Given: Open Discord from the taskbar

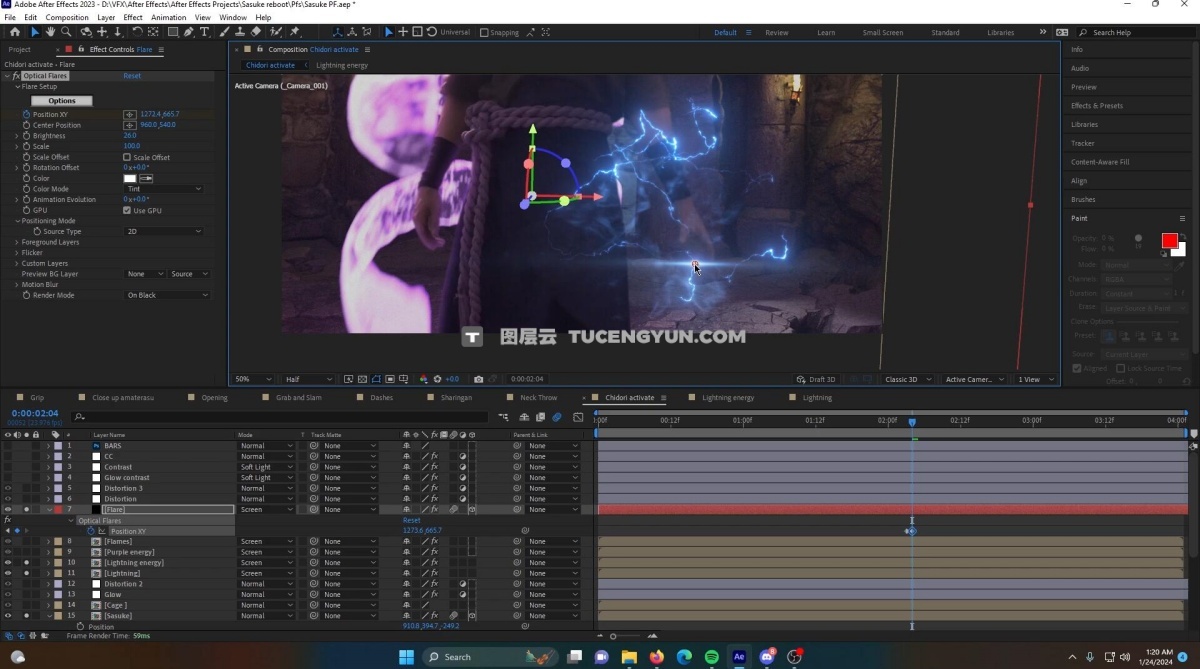Looking at the screenshot, I should click(x=767, y=657).
